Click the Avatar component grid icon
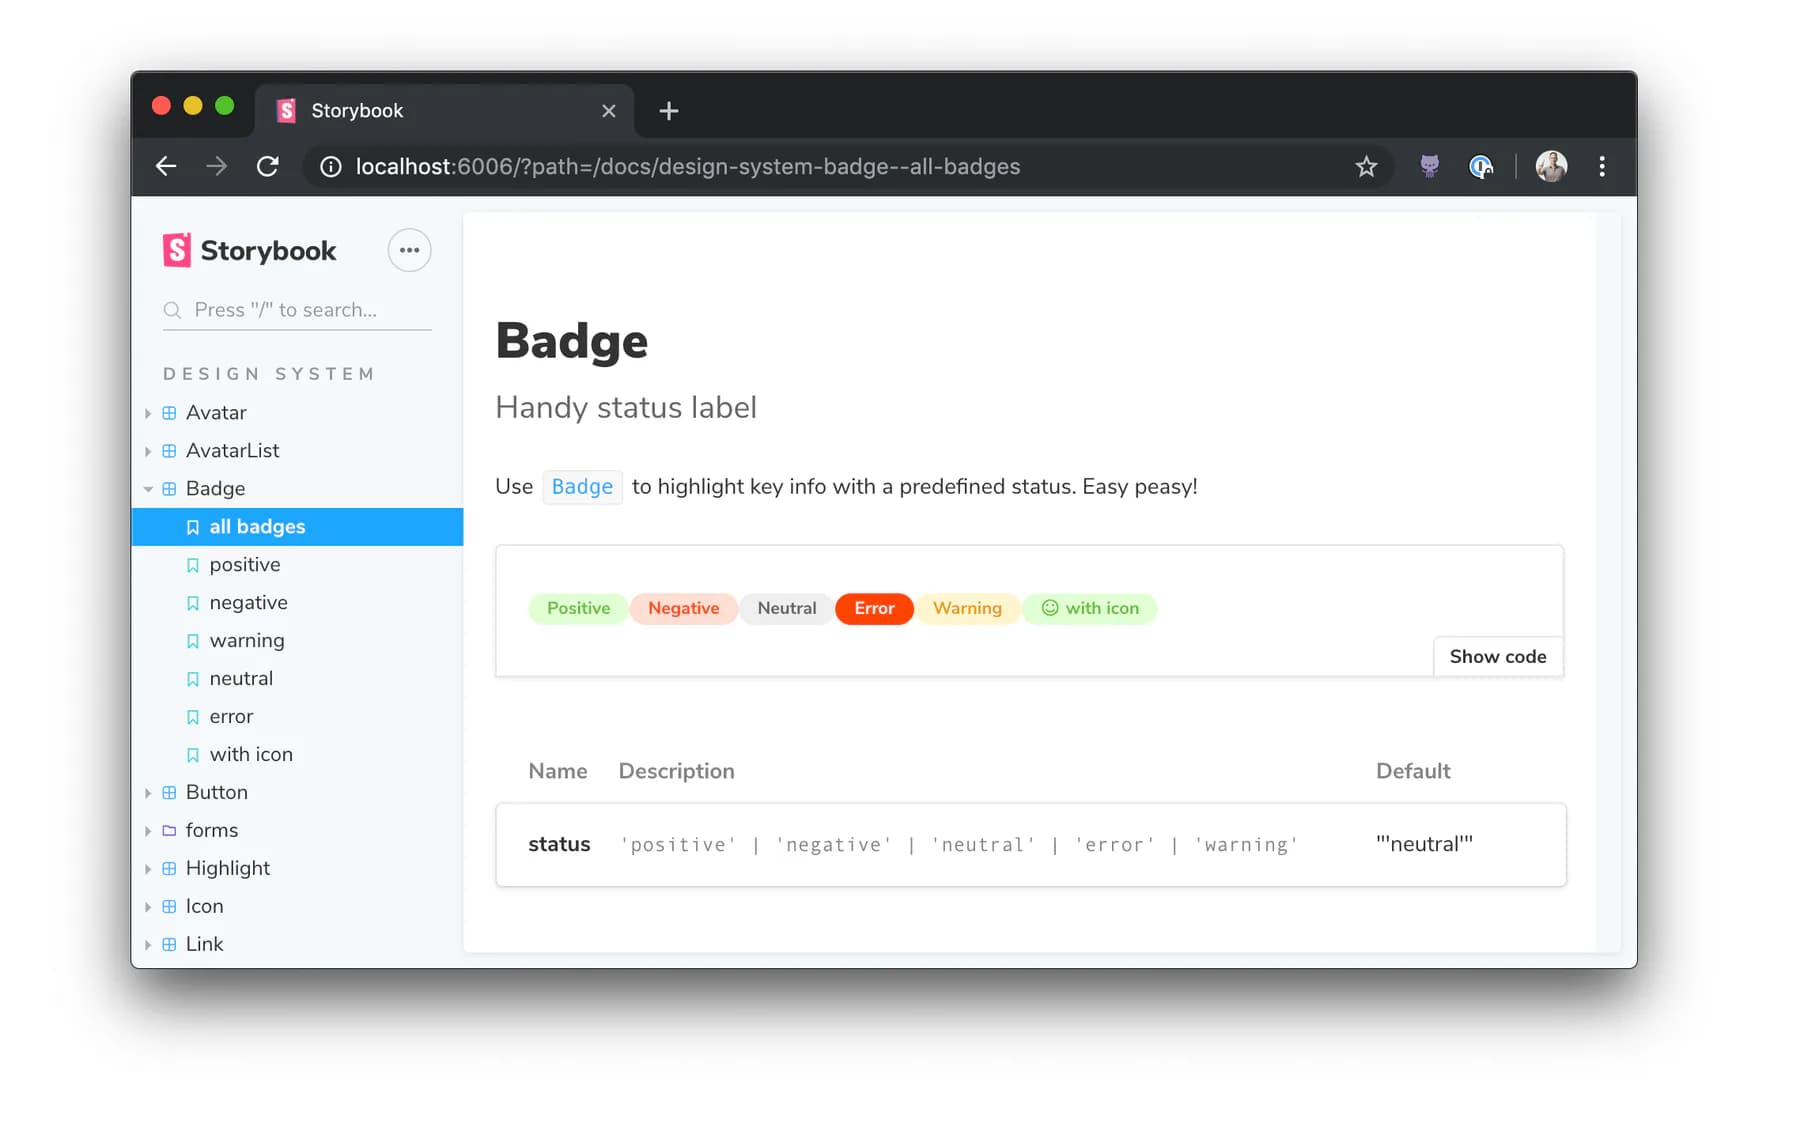The width and height of the screenshot is (1800, 1125). click(x=169, y=412)
